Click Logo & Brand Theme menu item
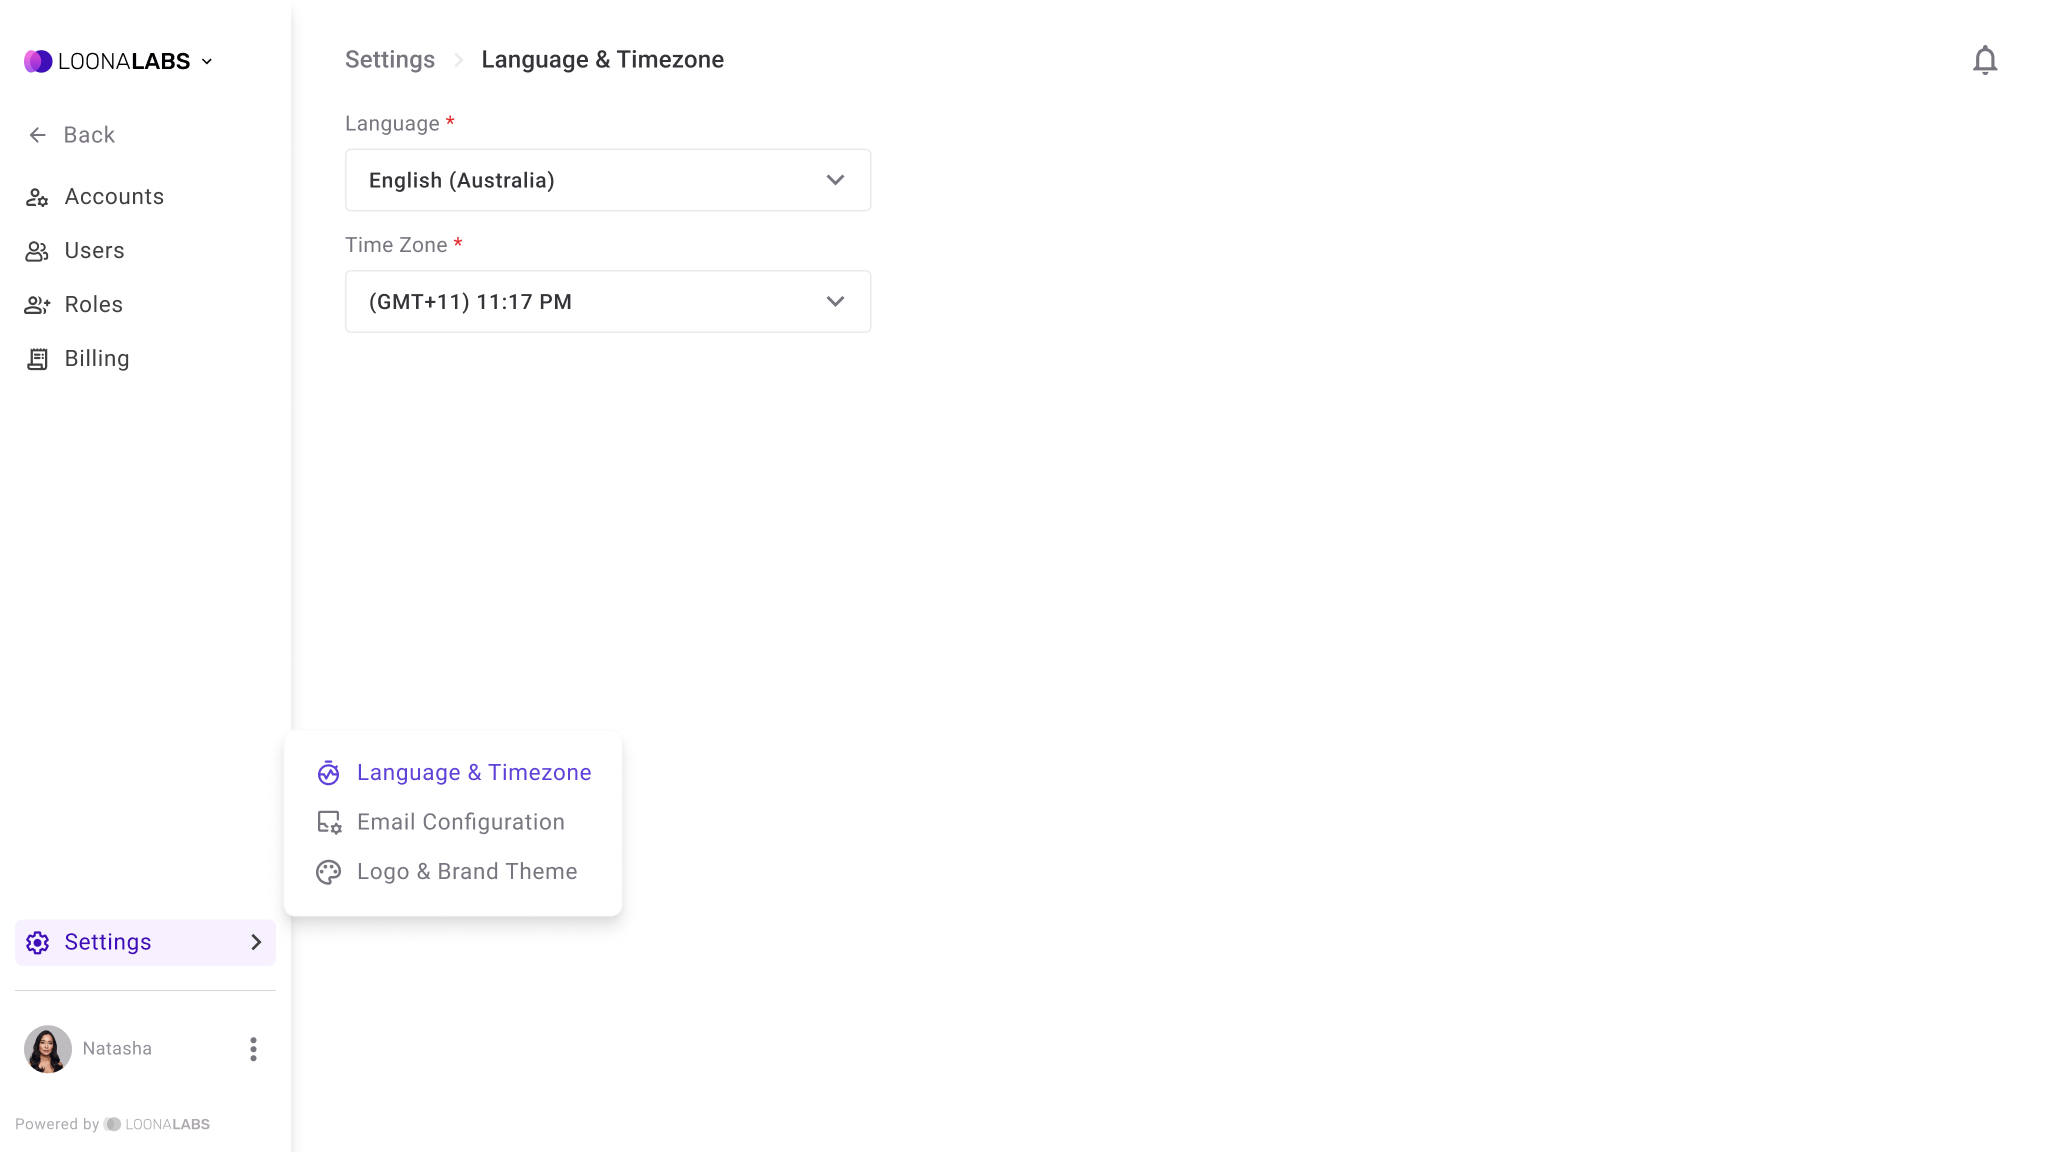Image resolution: width=2049 pixels, height=1152 pixels. pos(467,871)
